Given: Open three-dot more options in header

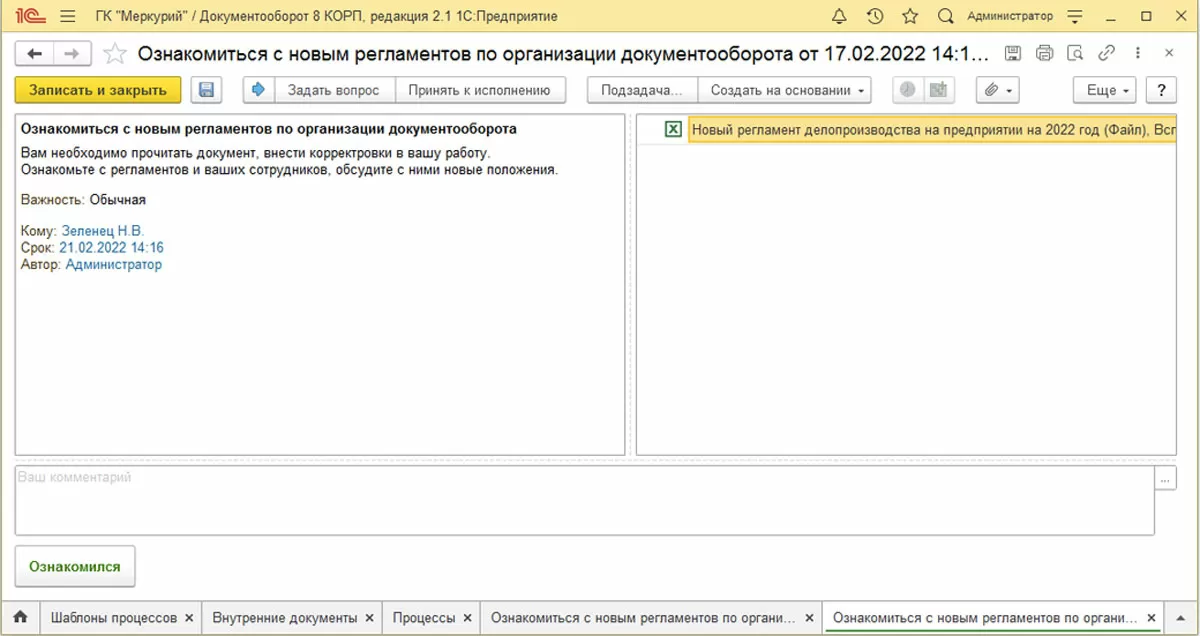Looking at the screenshot, I should [1138, 53].
